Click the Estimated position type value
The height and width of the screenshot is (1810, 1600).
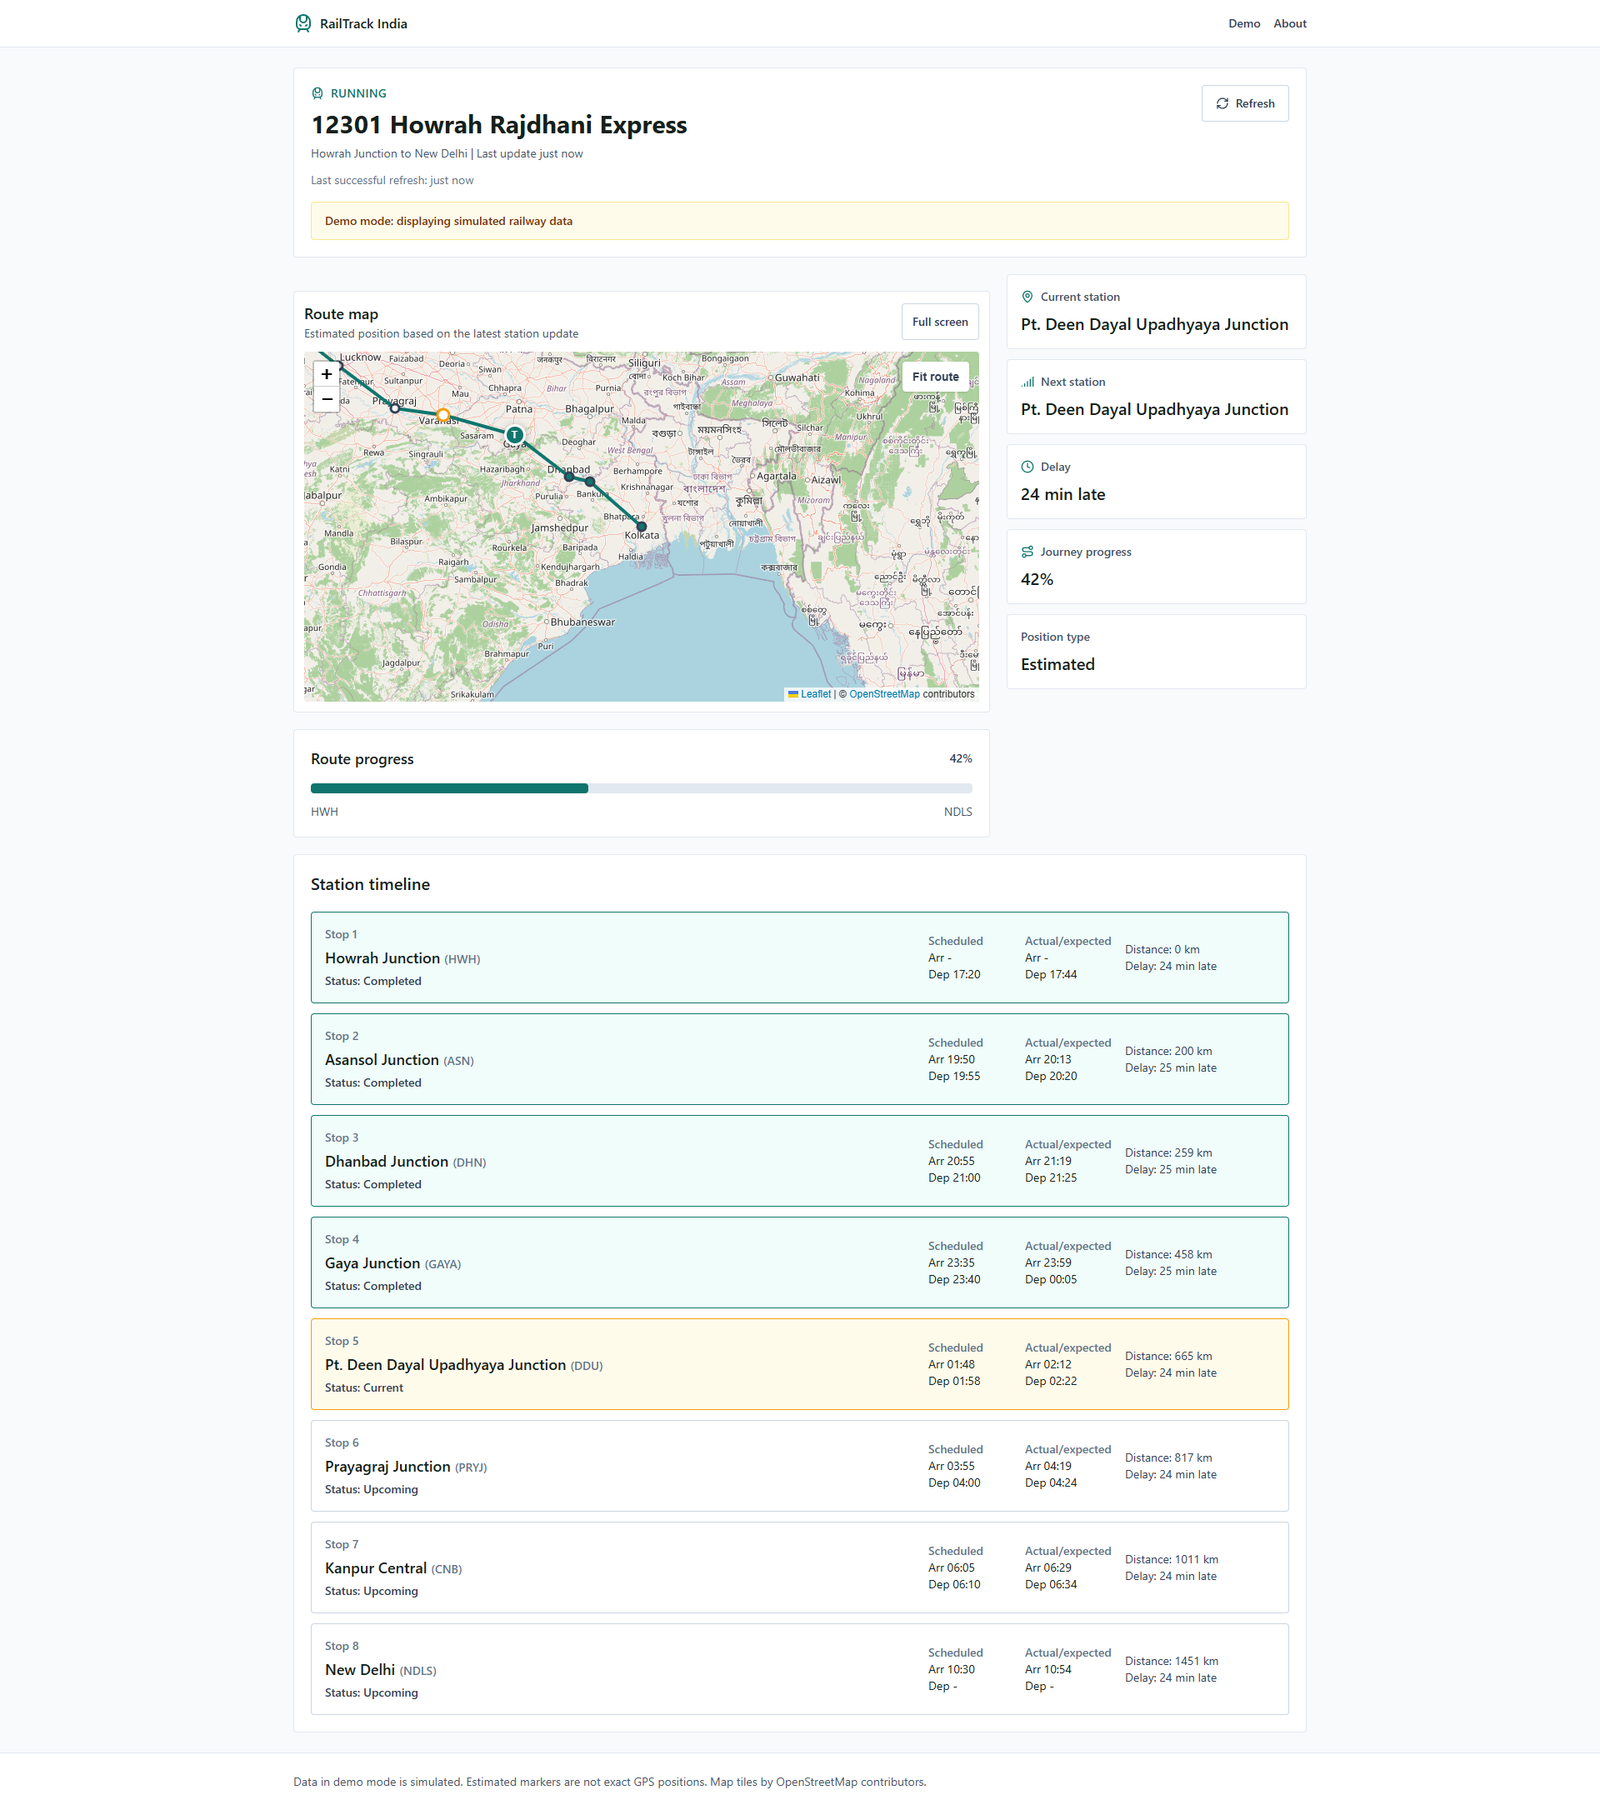(1058, 664)
